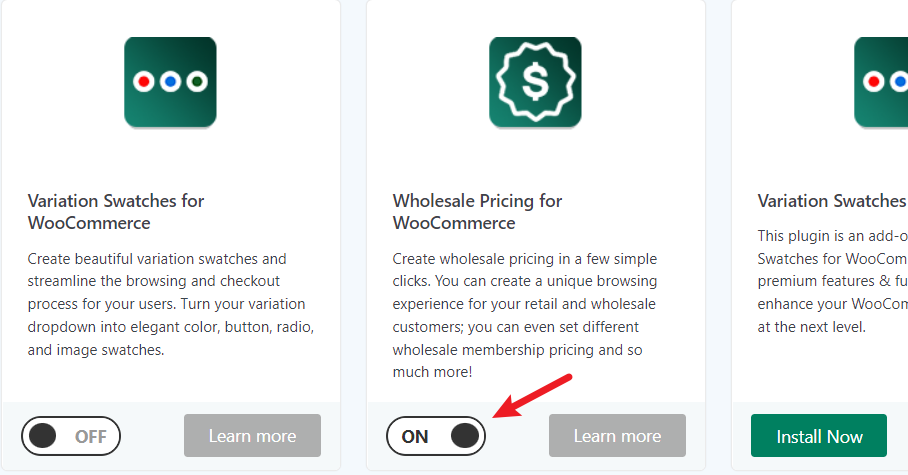This screenshot has width=908, height=475.
Task: Click the add-on plugin description on right card
Action: [x=832, y=281]
